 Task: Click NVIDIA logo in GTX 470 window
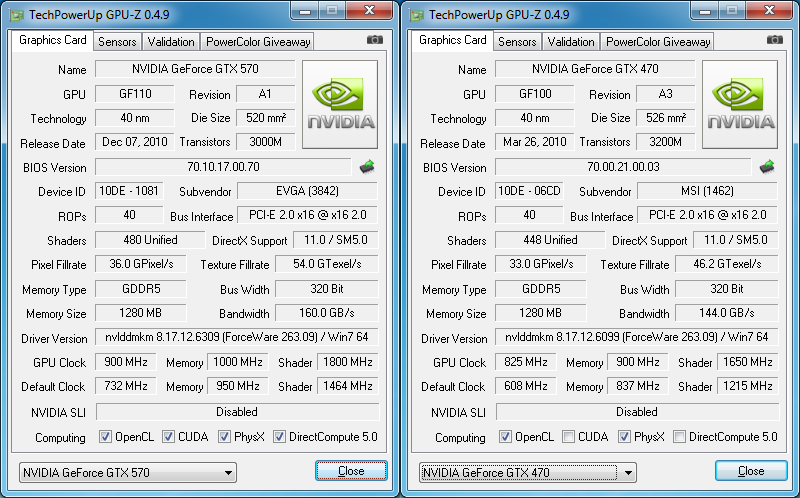740,105
